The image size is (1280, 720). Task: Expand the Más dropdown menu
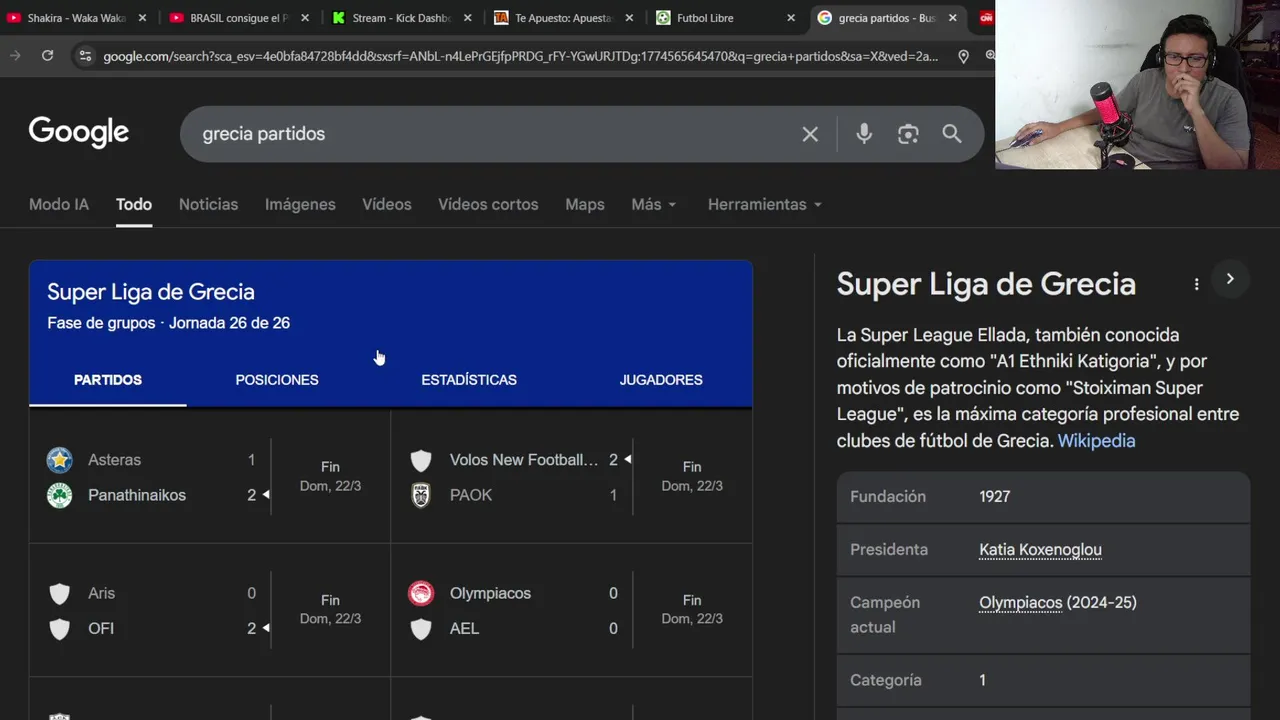click(x=654, y=204)
